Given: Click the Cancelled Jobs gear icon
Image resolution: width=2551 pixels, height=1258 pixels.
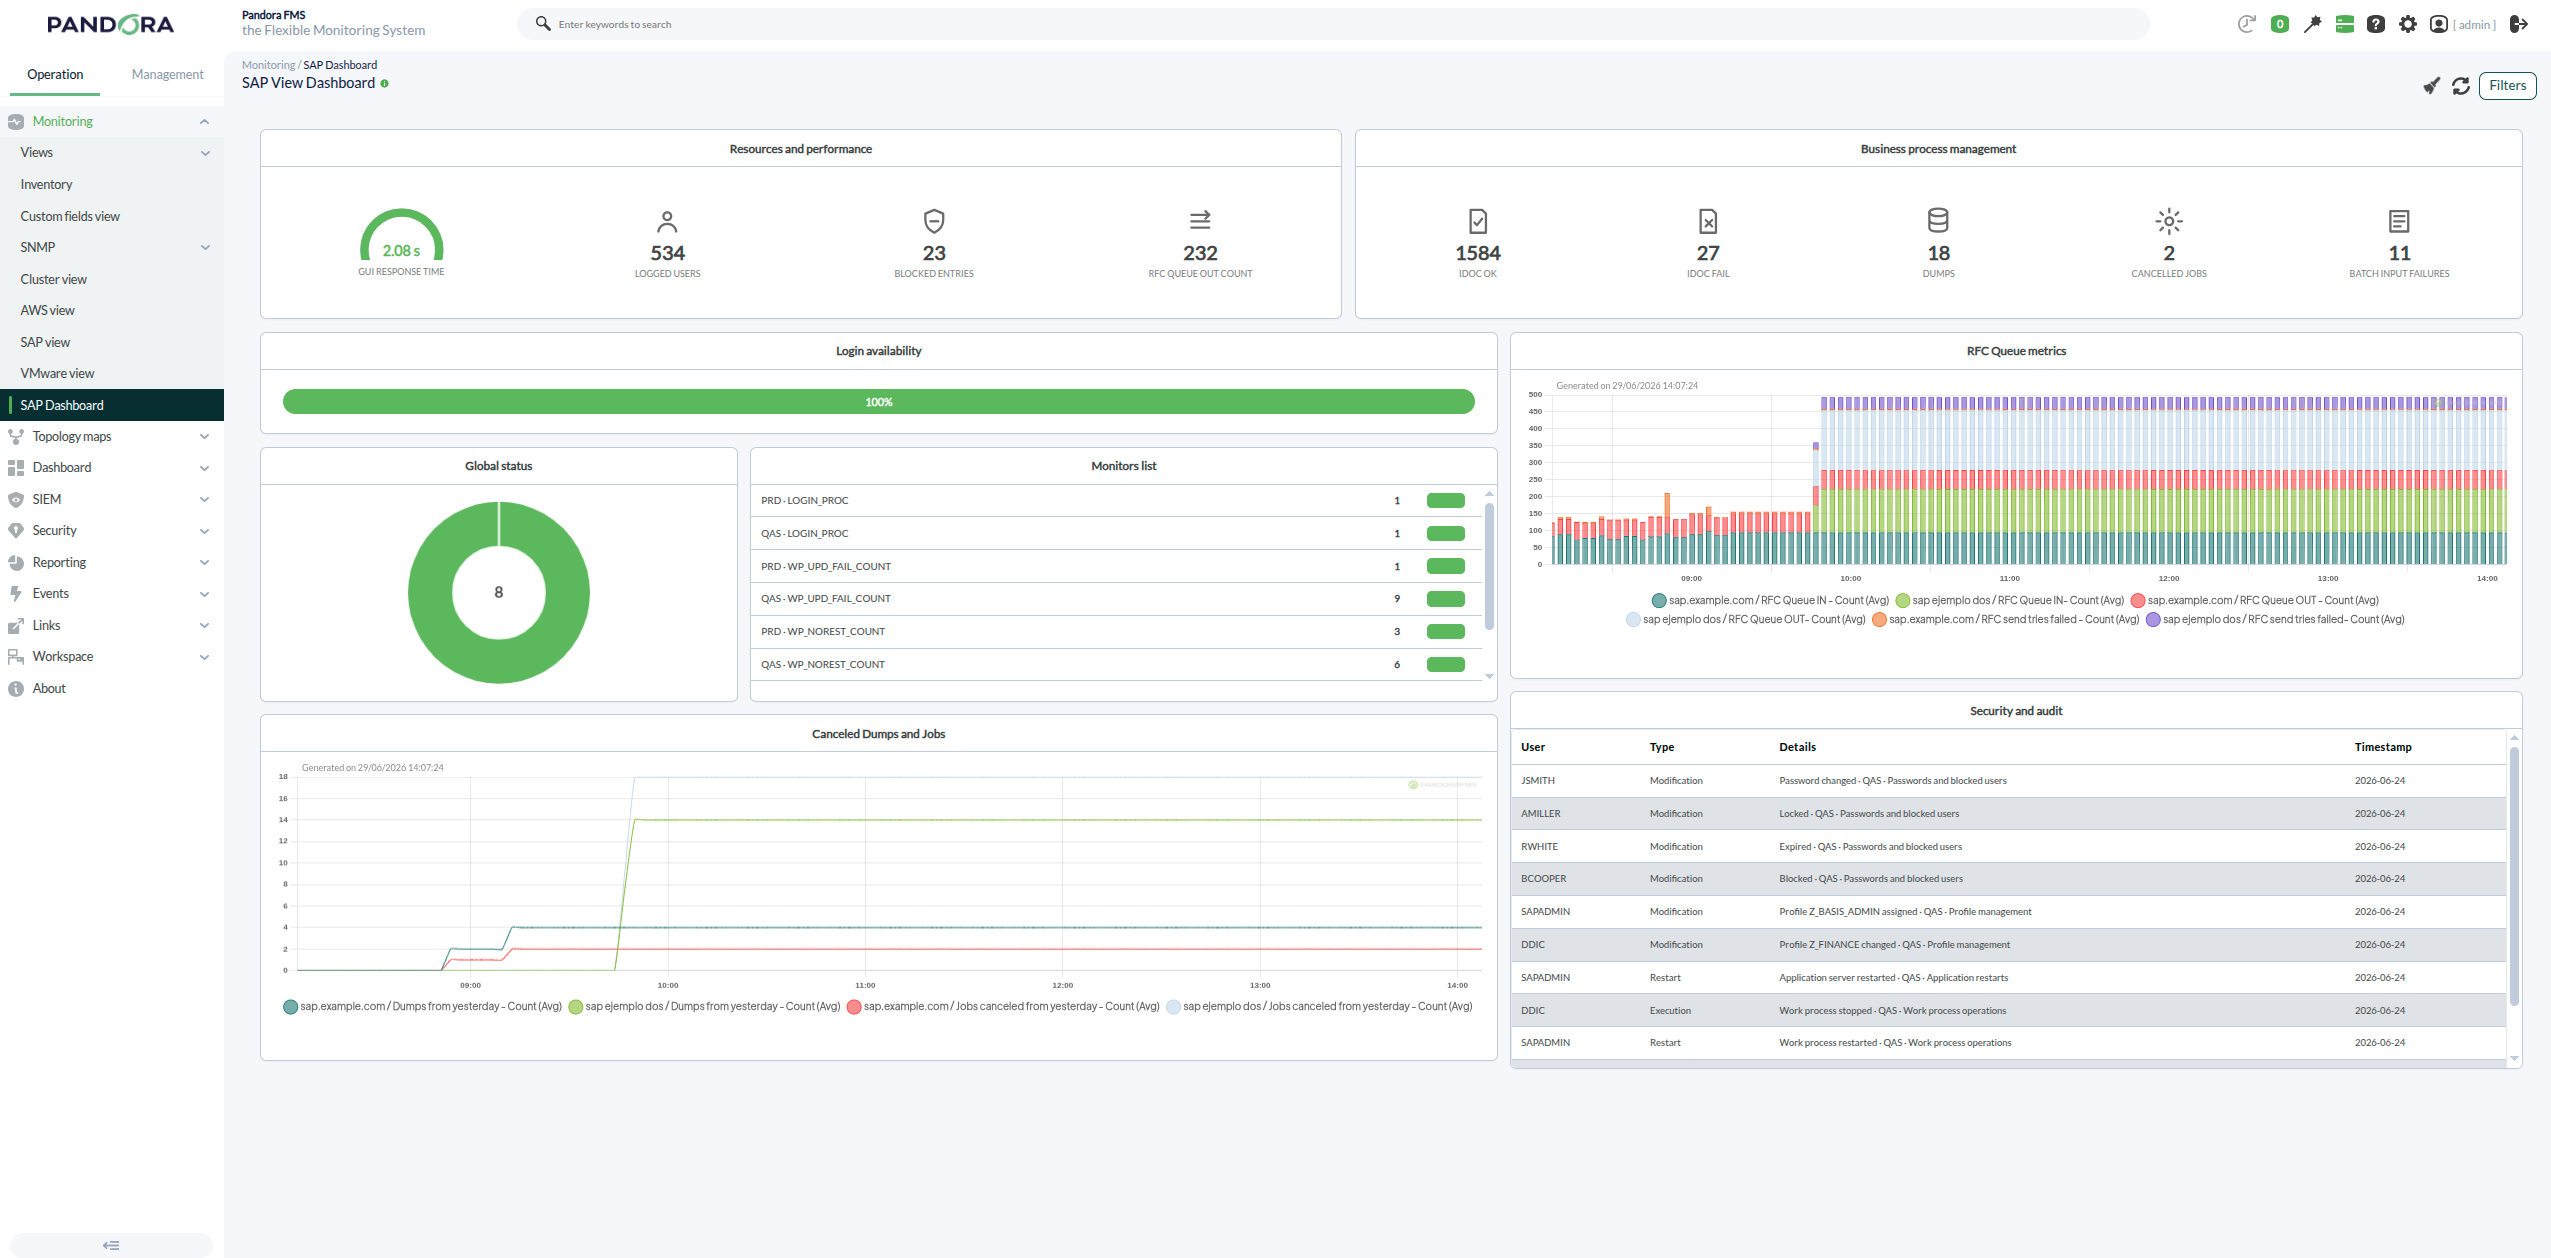Looking at the screenshot, I should [2169, 221].
